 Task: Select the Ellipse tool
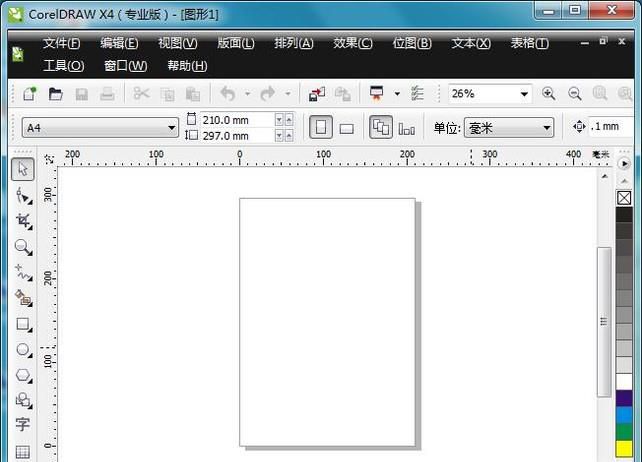tap(22, 350)
